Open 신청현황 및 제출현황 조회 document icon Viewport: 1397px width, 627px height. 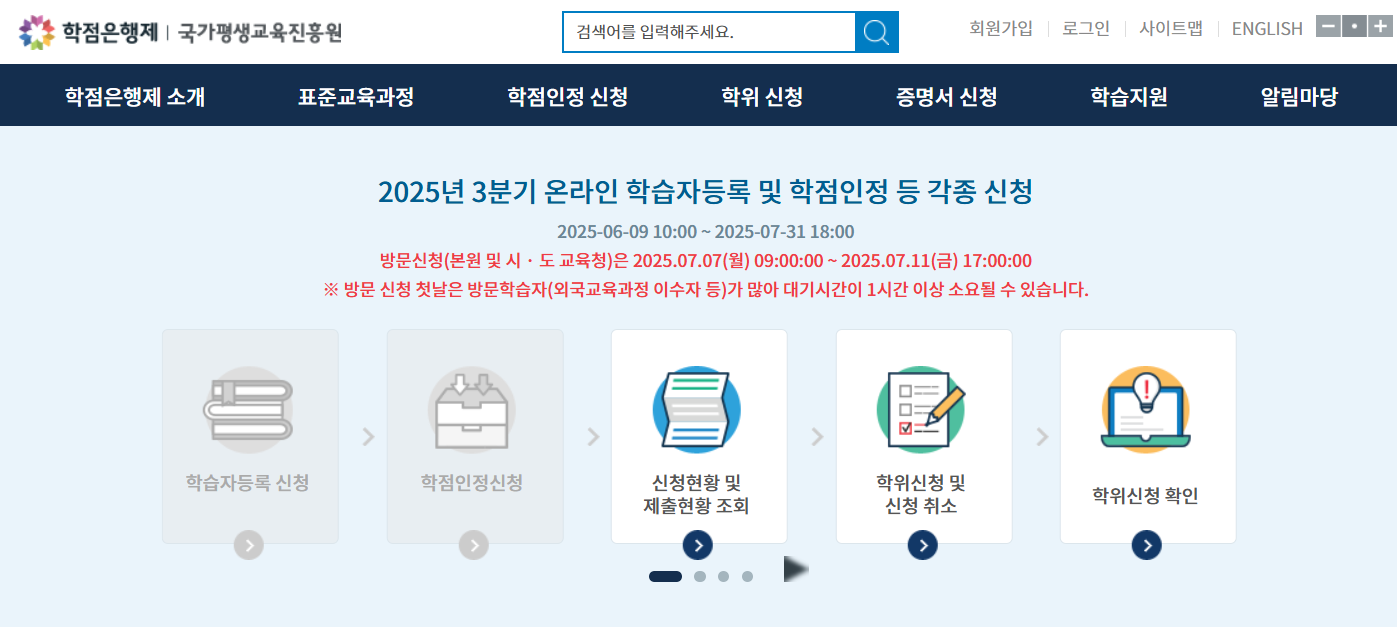698,410
